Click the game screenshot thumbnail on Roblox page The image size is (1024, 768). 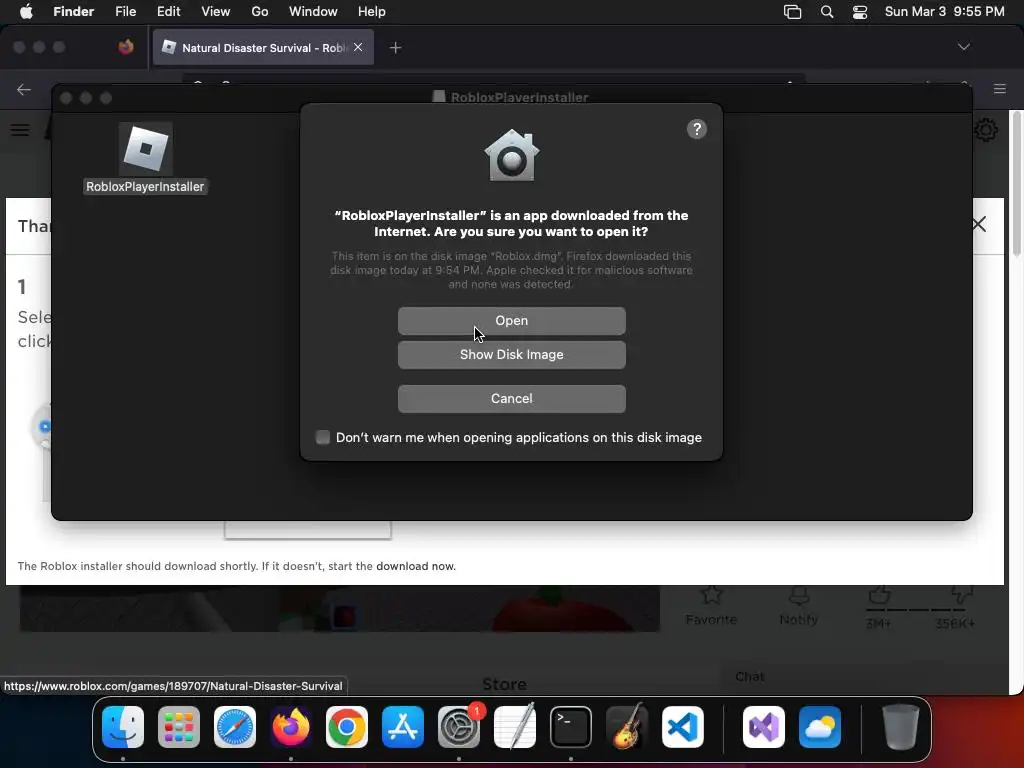340,609
